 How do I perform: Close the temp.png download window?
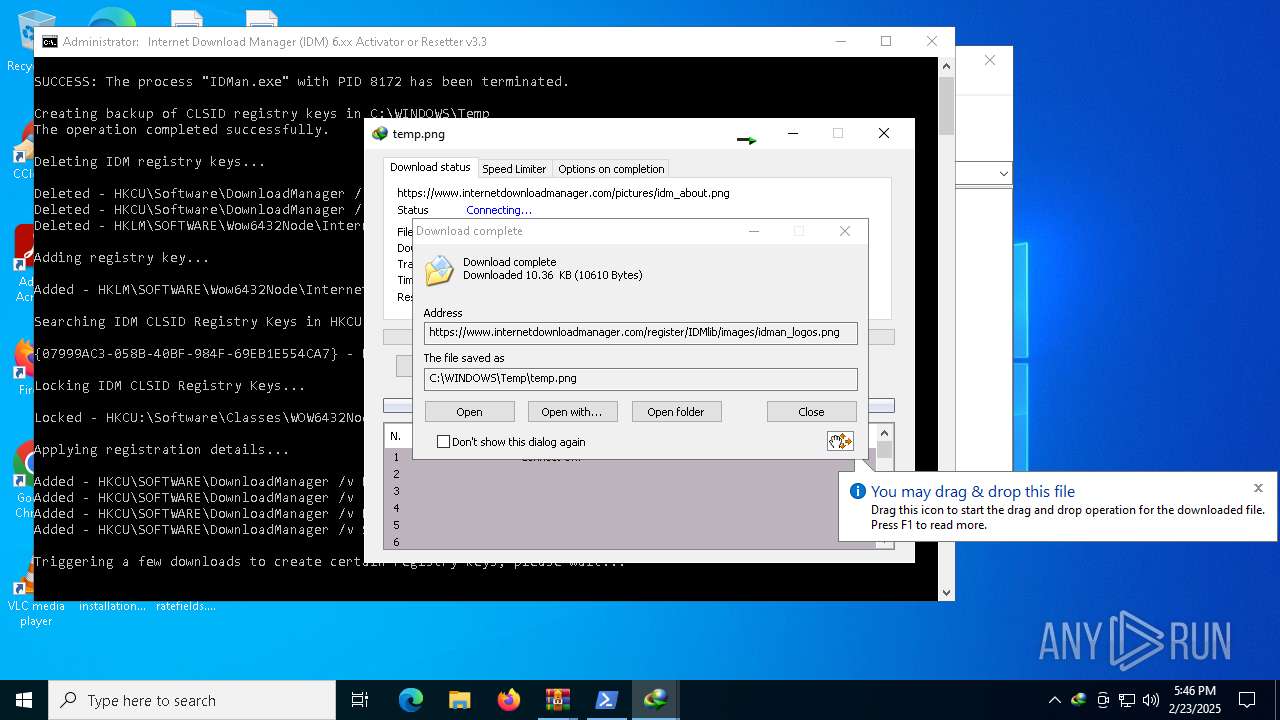click(884, 133)
